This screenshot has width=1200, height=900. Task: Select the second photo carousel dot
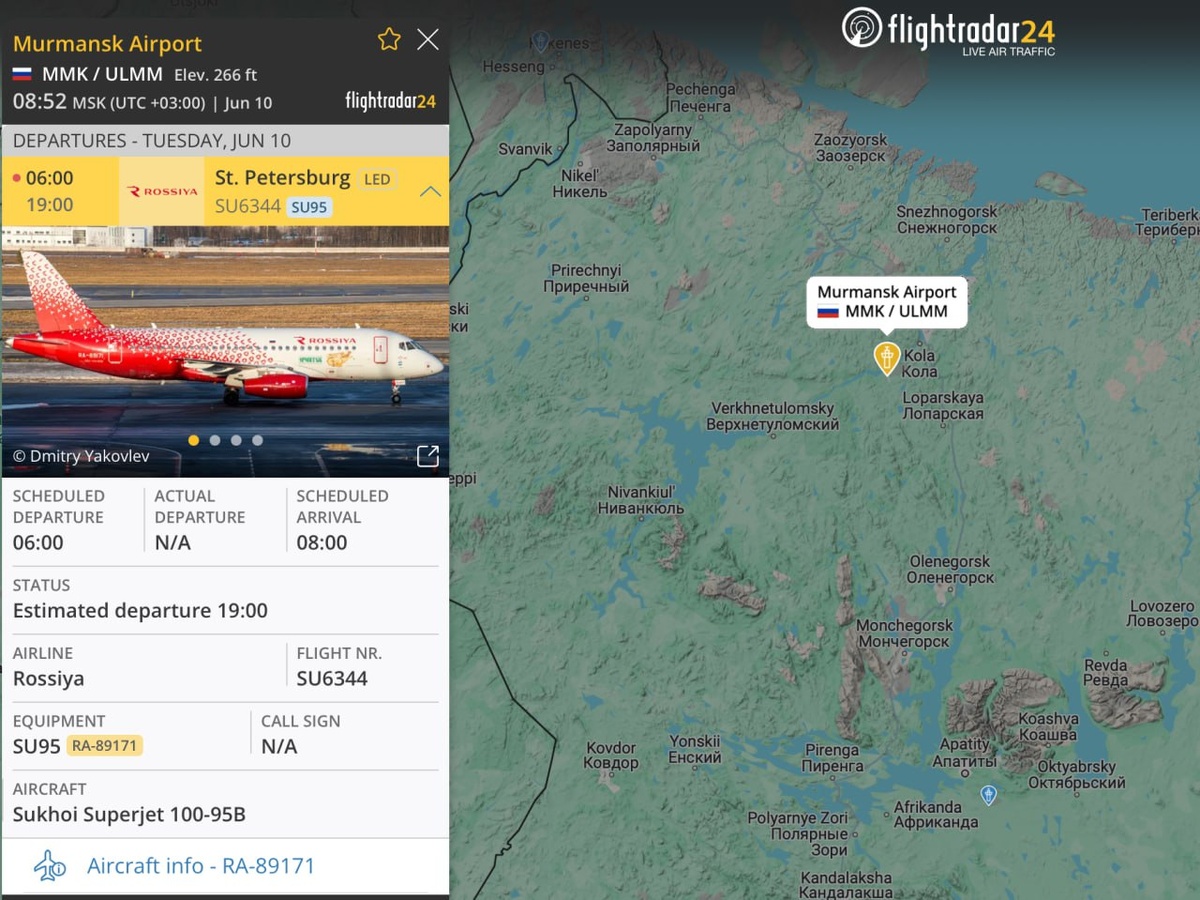pos(215,440)
